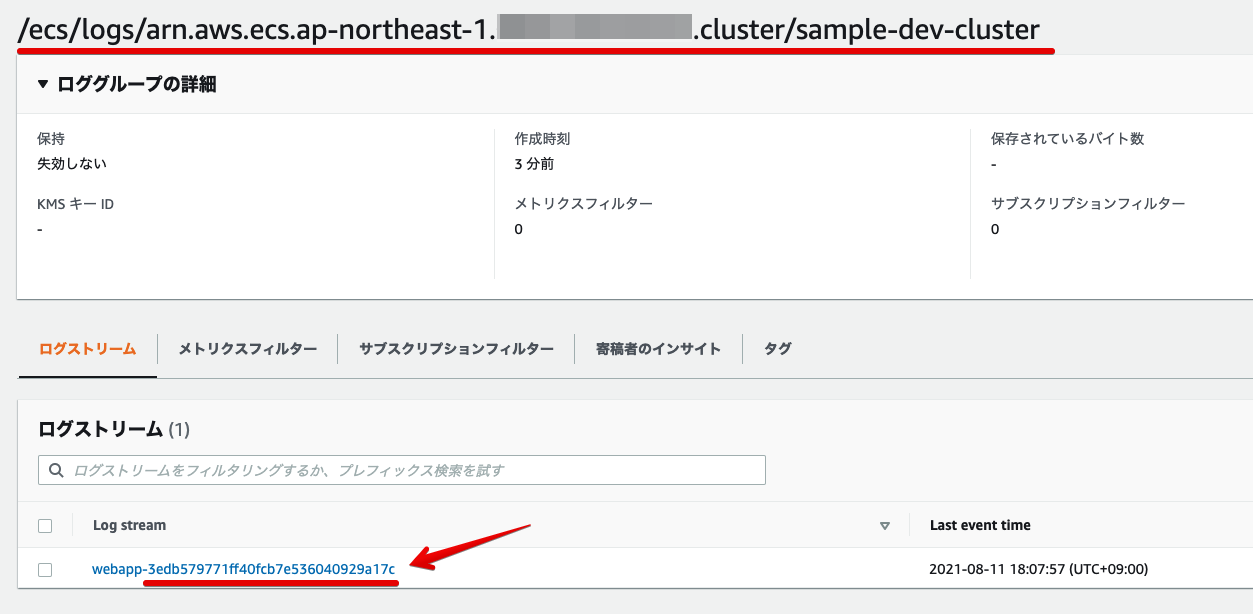Switch to the メトリクスフィルター tab
Image resolution: width=1253 pixels, height=614 pixels.
pos(251,348)
